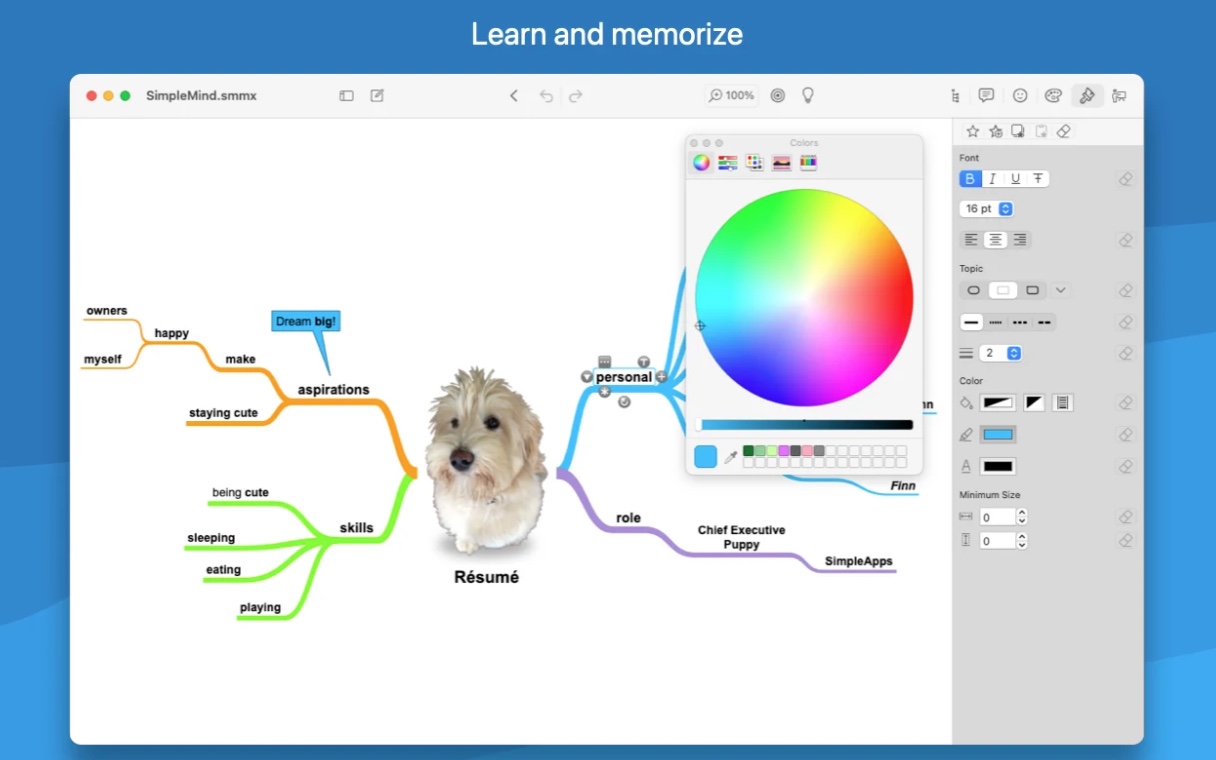
Task: Align text left
Action: [971, 240]
